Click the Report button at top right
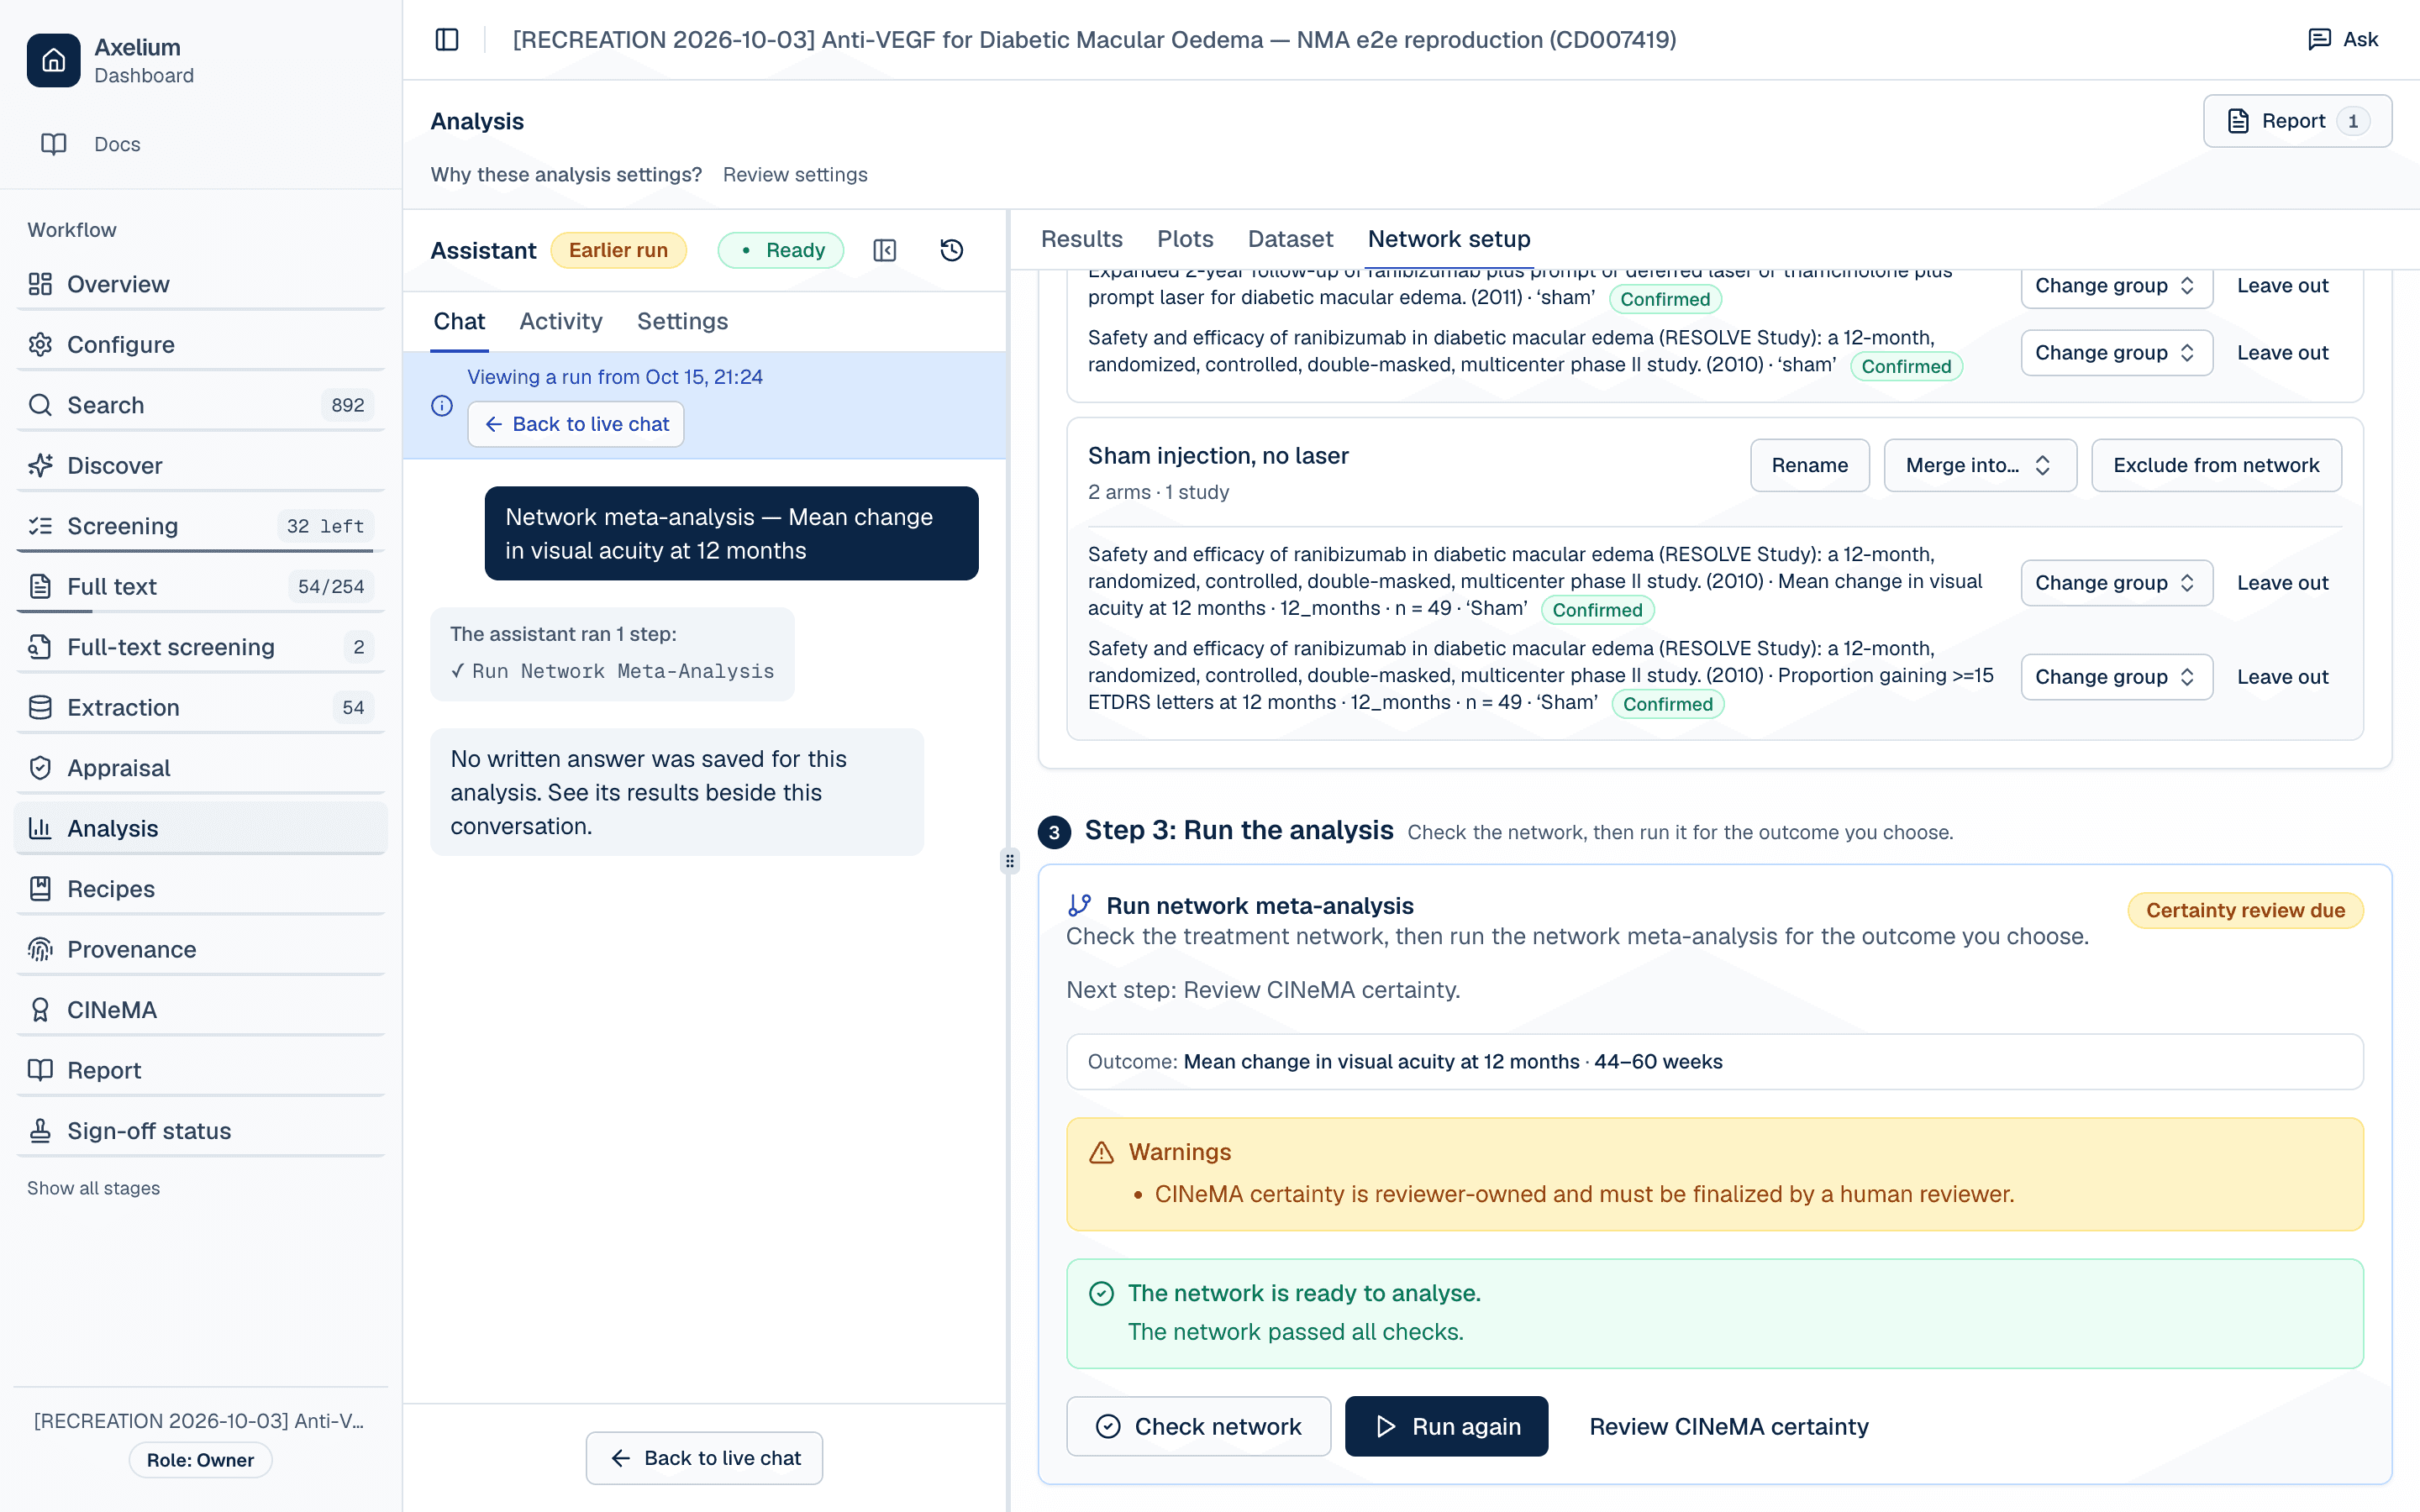This screenshot has height=1512, width=2420. pyautogui.click(x=2297, y=121)
